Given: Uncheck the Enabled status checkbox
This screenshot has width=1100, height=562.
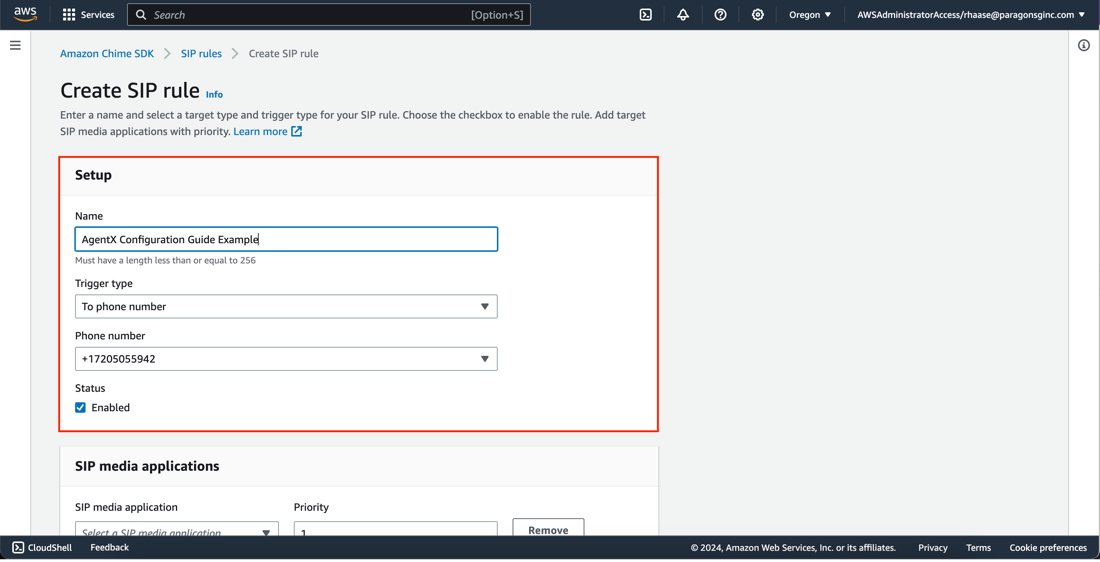Looking at the screenshot, I should [x=81, y=408].
